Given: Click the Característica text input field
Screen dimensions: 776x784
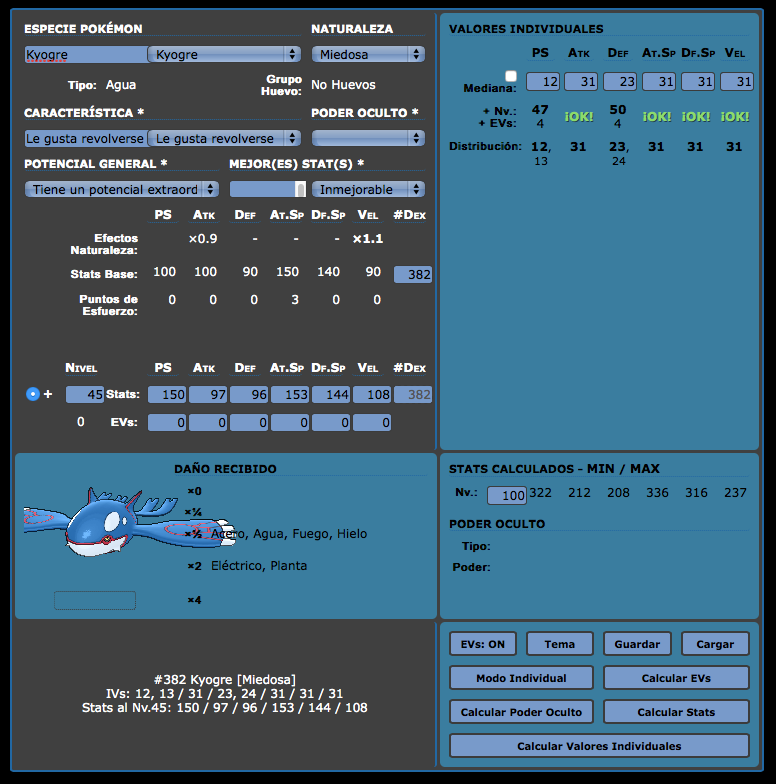Looking at the screenshot, I should pos(86,138).
